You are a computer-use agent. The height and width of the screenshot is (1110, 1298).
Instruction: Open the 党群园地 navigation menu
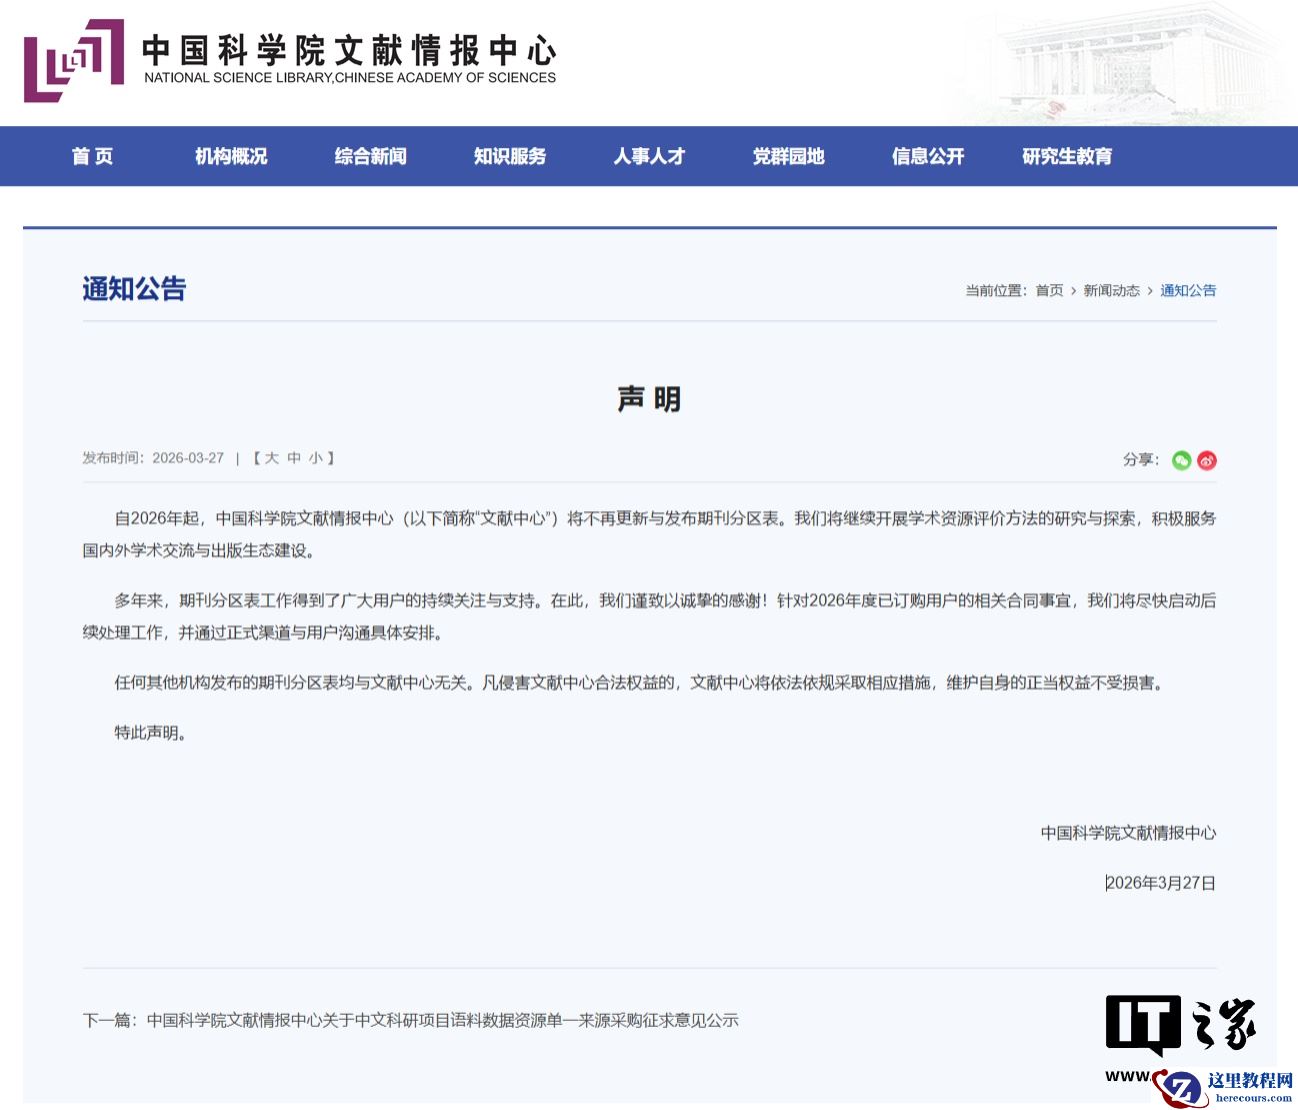click(788, 156)
